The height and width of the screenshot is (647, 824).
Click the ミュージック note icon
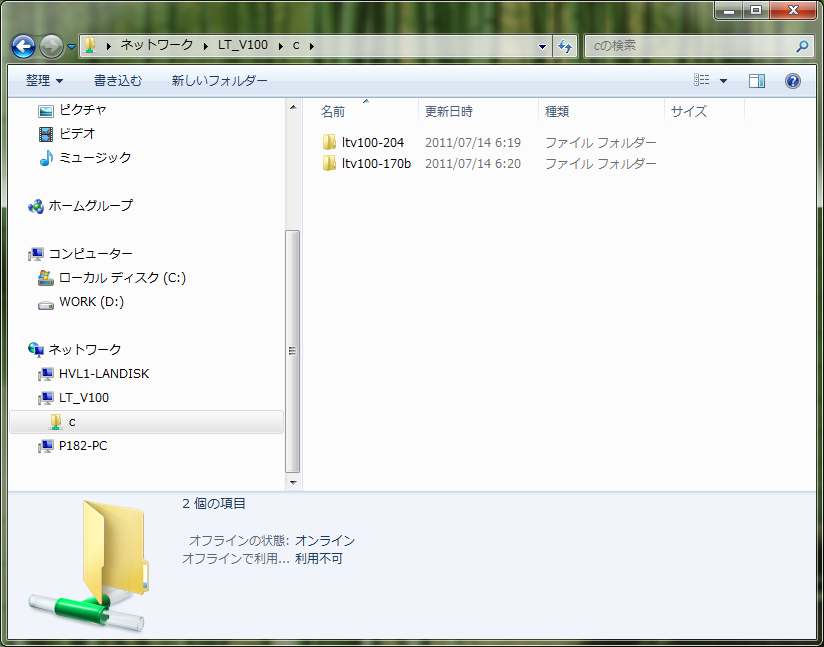coord(46,158)
